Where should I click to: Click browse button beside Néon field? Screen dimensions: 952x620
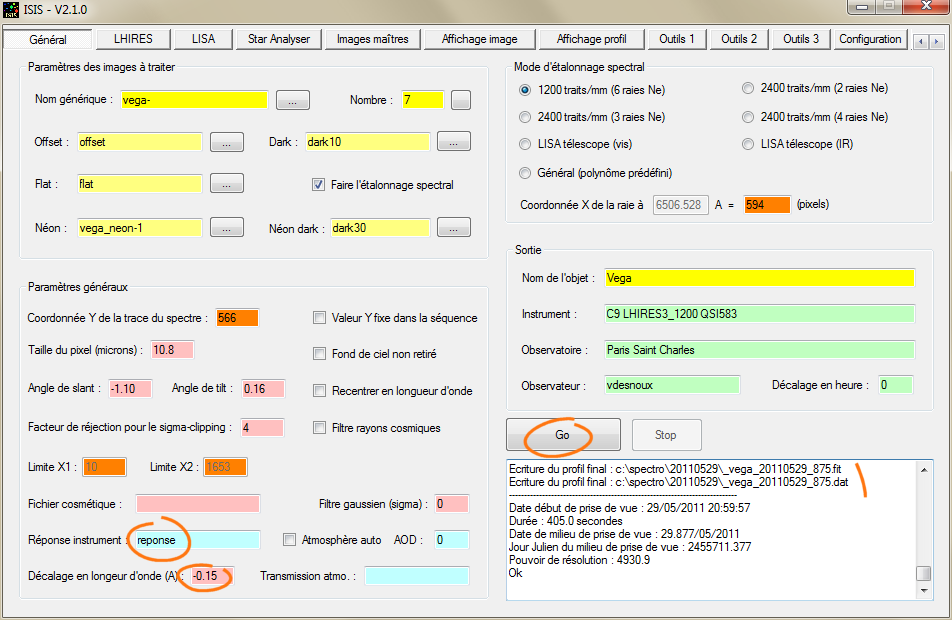pyautogui.click(x=227, y=228)
